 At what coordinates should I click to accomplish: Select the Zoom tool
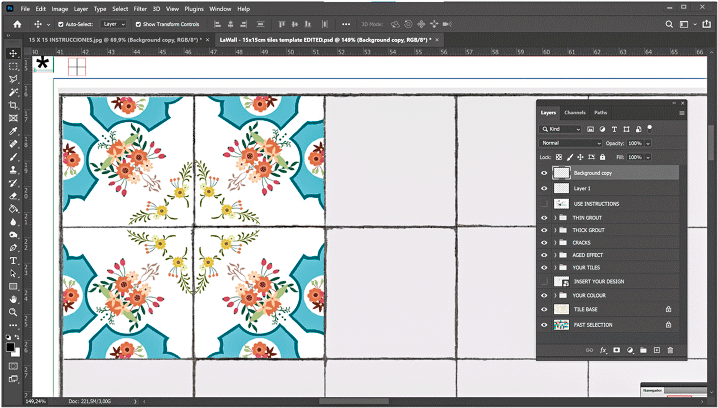[x=13, y=312]
